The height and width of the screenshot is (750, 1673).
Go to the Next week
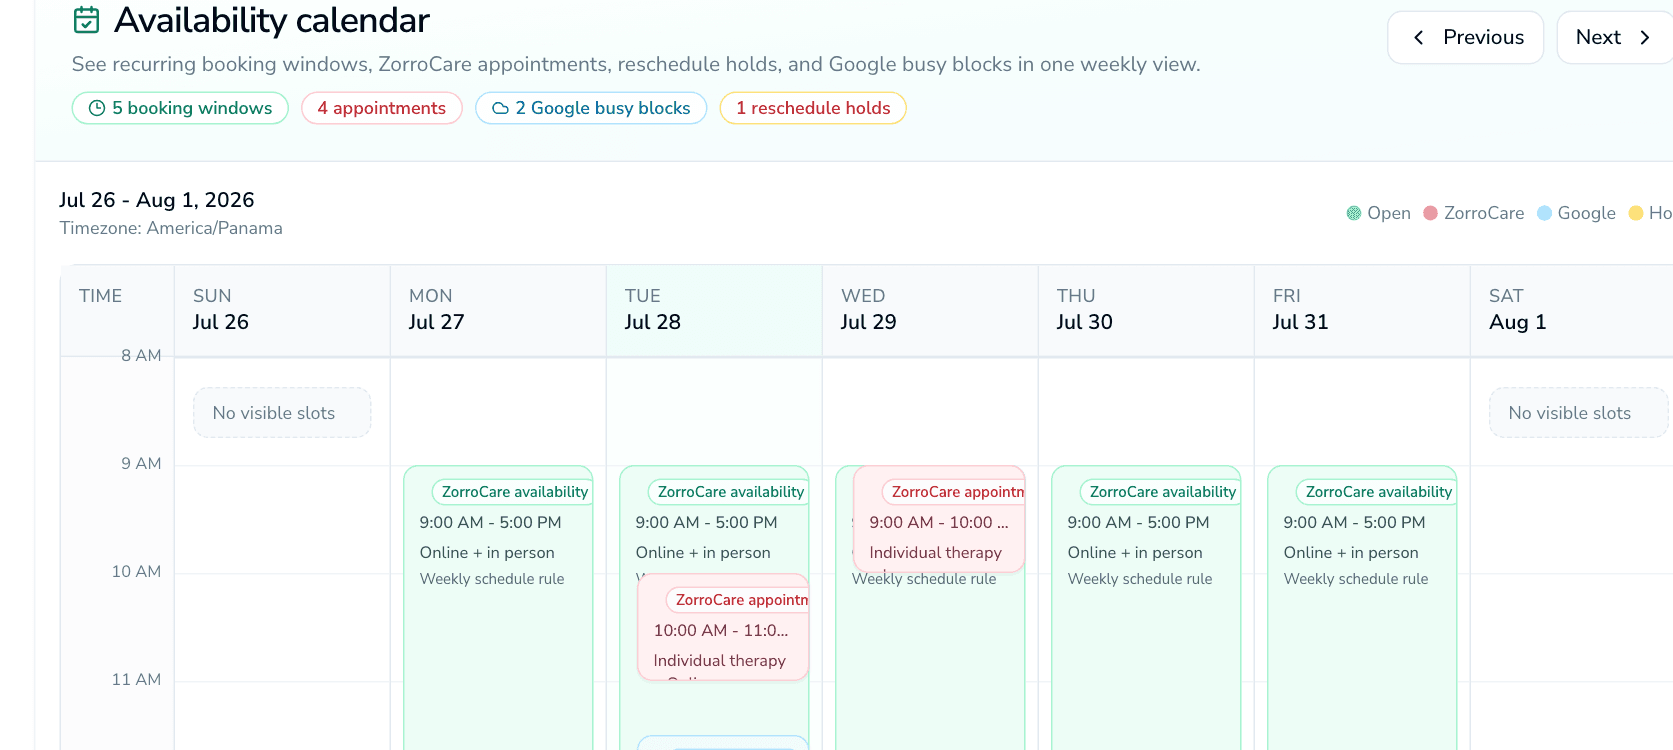[x=1615, y=38]
